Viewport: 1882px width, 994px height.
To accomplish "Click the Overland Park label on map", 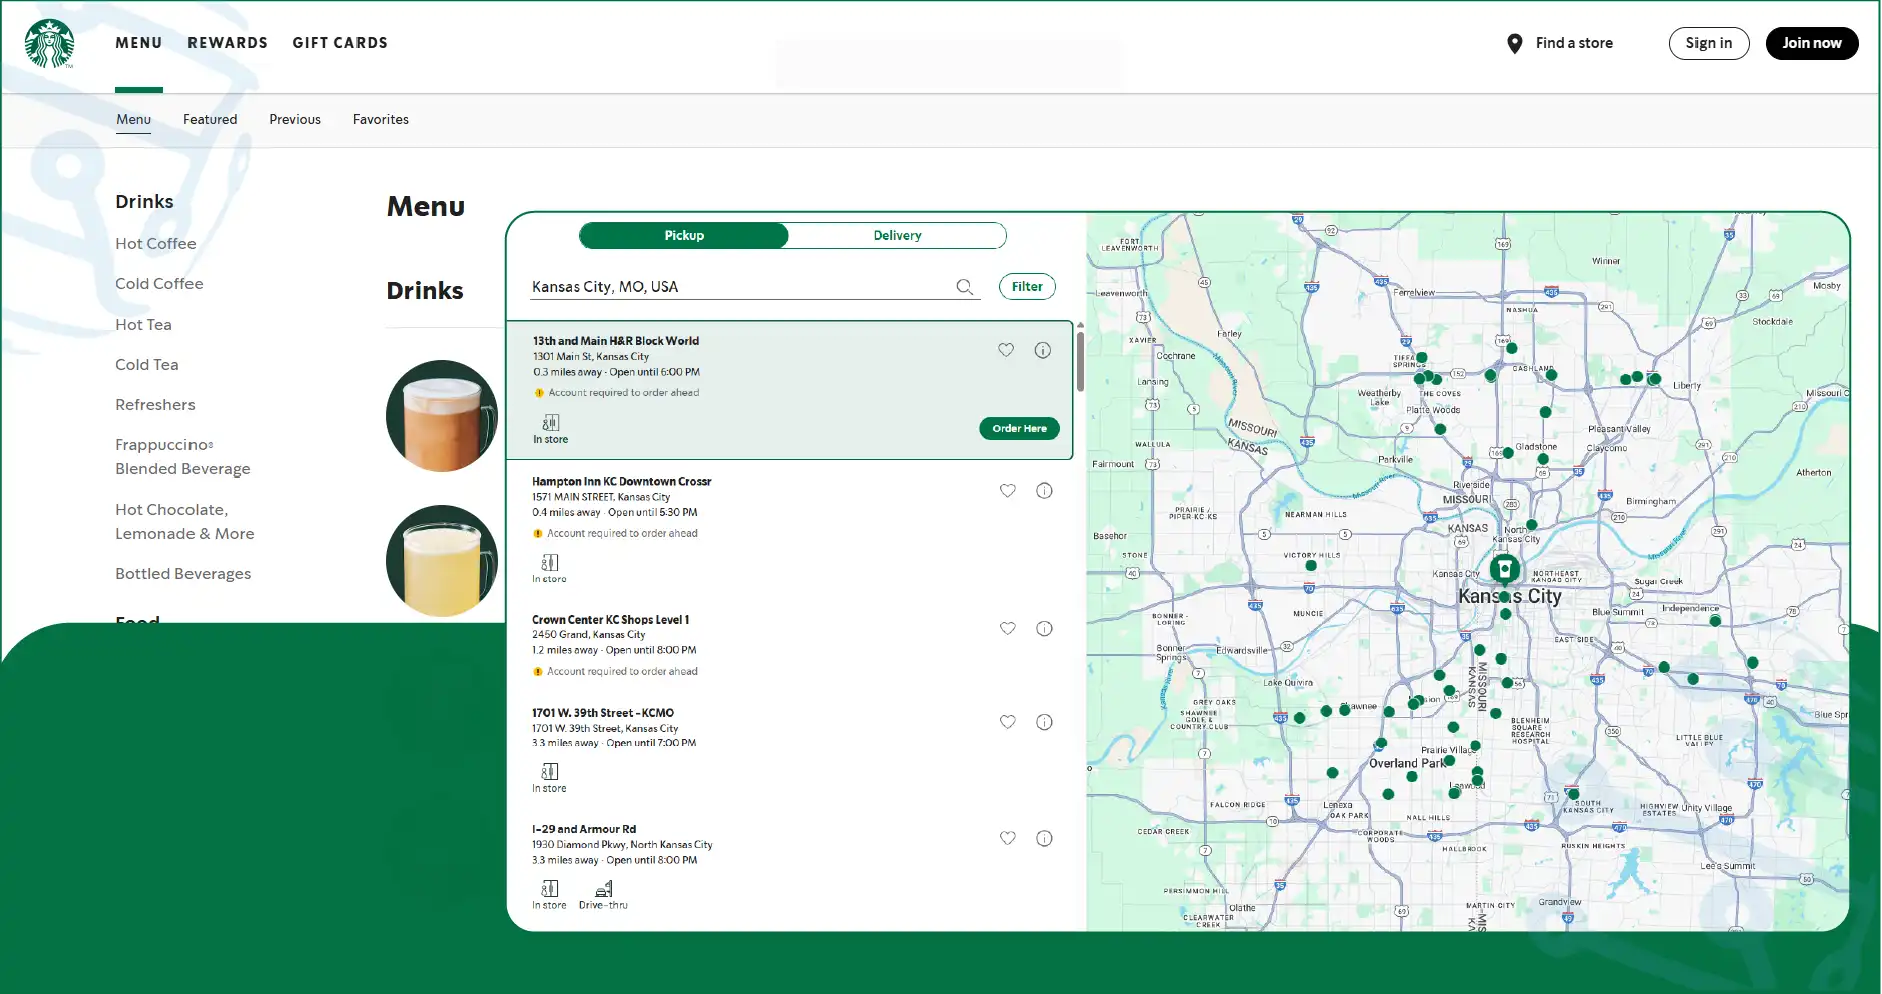I will 1407,763.
